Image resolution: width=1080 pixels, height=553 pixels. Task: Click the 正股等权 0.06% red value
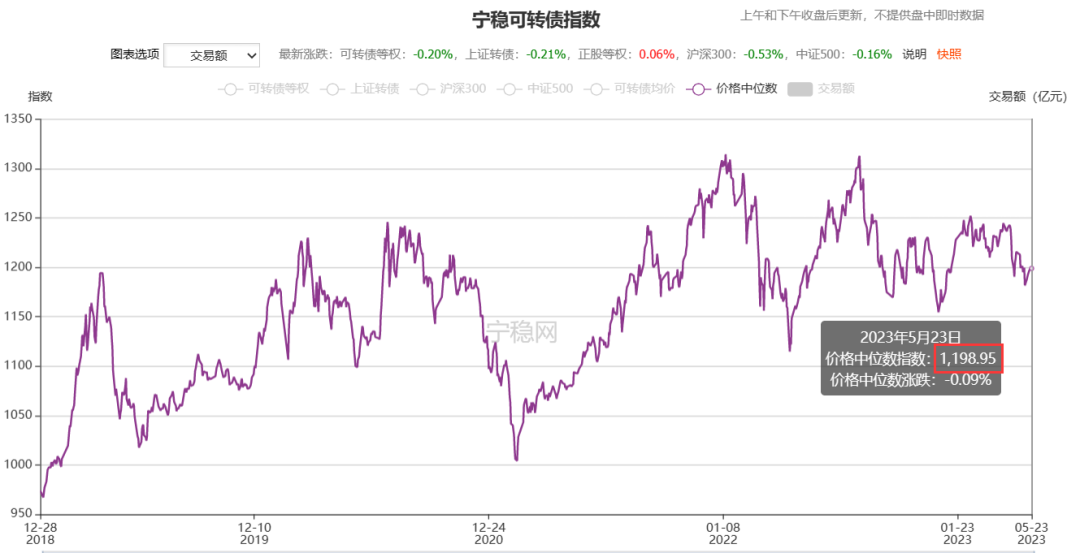656,54
